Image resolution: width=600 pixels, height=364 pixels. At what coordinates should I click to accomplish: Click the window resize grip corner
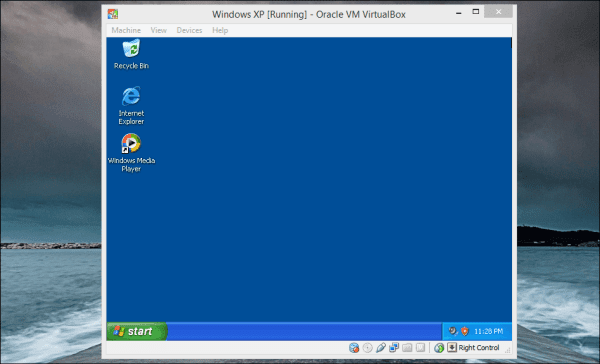pyautogui.click(x=508, y=350)
